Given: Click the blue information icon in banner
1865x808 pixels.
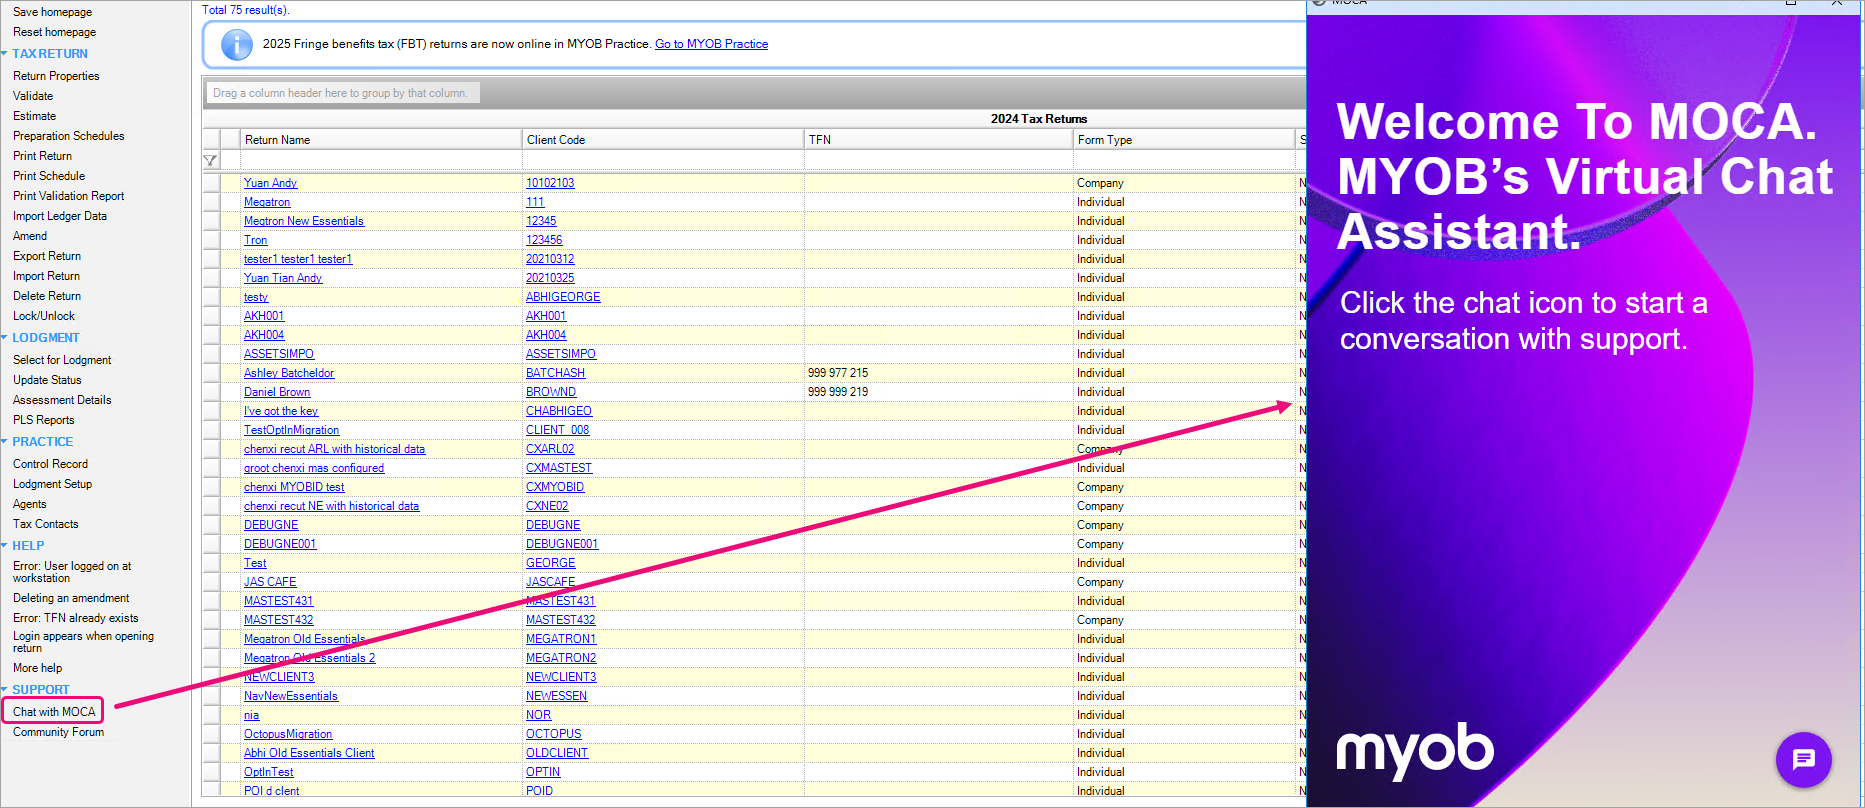Looking at the screenshot, I should tap(236, 45).
